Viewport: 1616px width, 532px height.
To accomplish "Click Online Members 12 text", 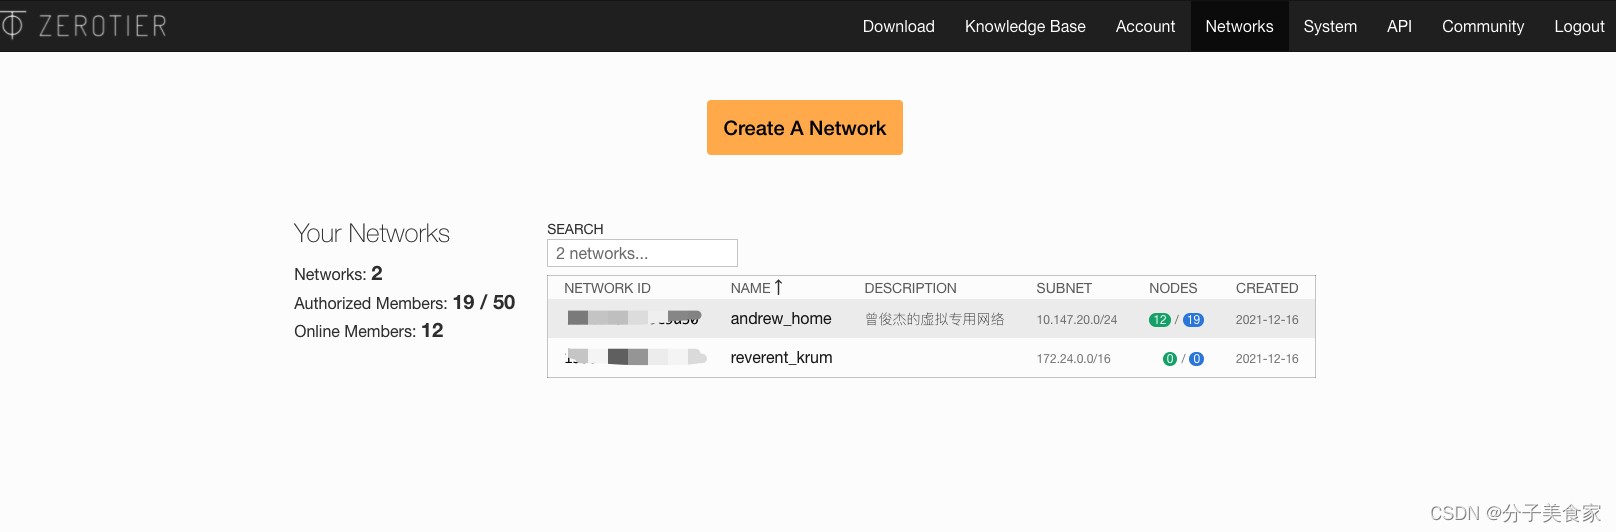I will pos(368,331).
